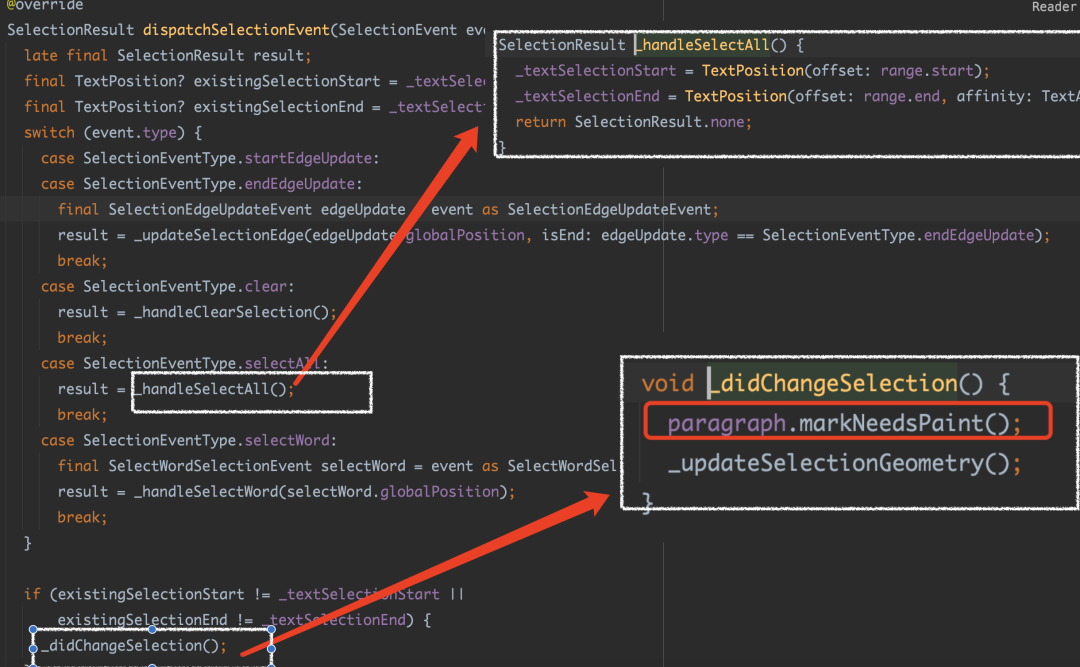Screen dimensions: 1080x667
Task: Click the Reader label in the top corner
Action: point(1055,7)
